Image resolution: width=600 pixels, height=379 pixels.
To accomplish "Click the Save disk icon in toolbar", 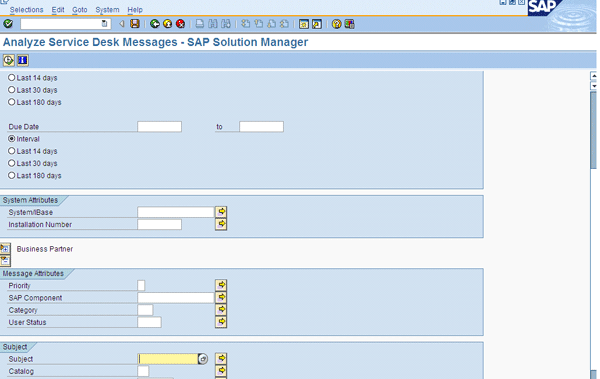I will coord(135,24).
